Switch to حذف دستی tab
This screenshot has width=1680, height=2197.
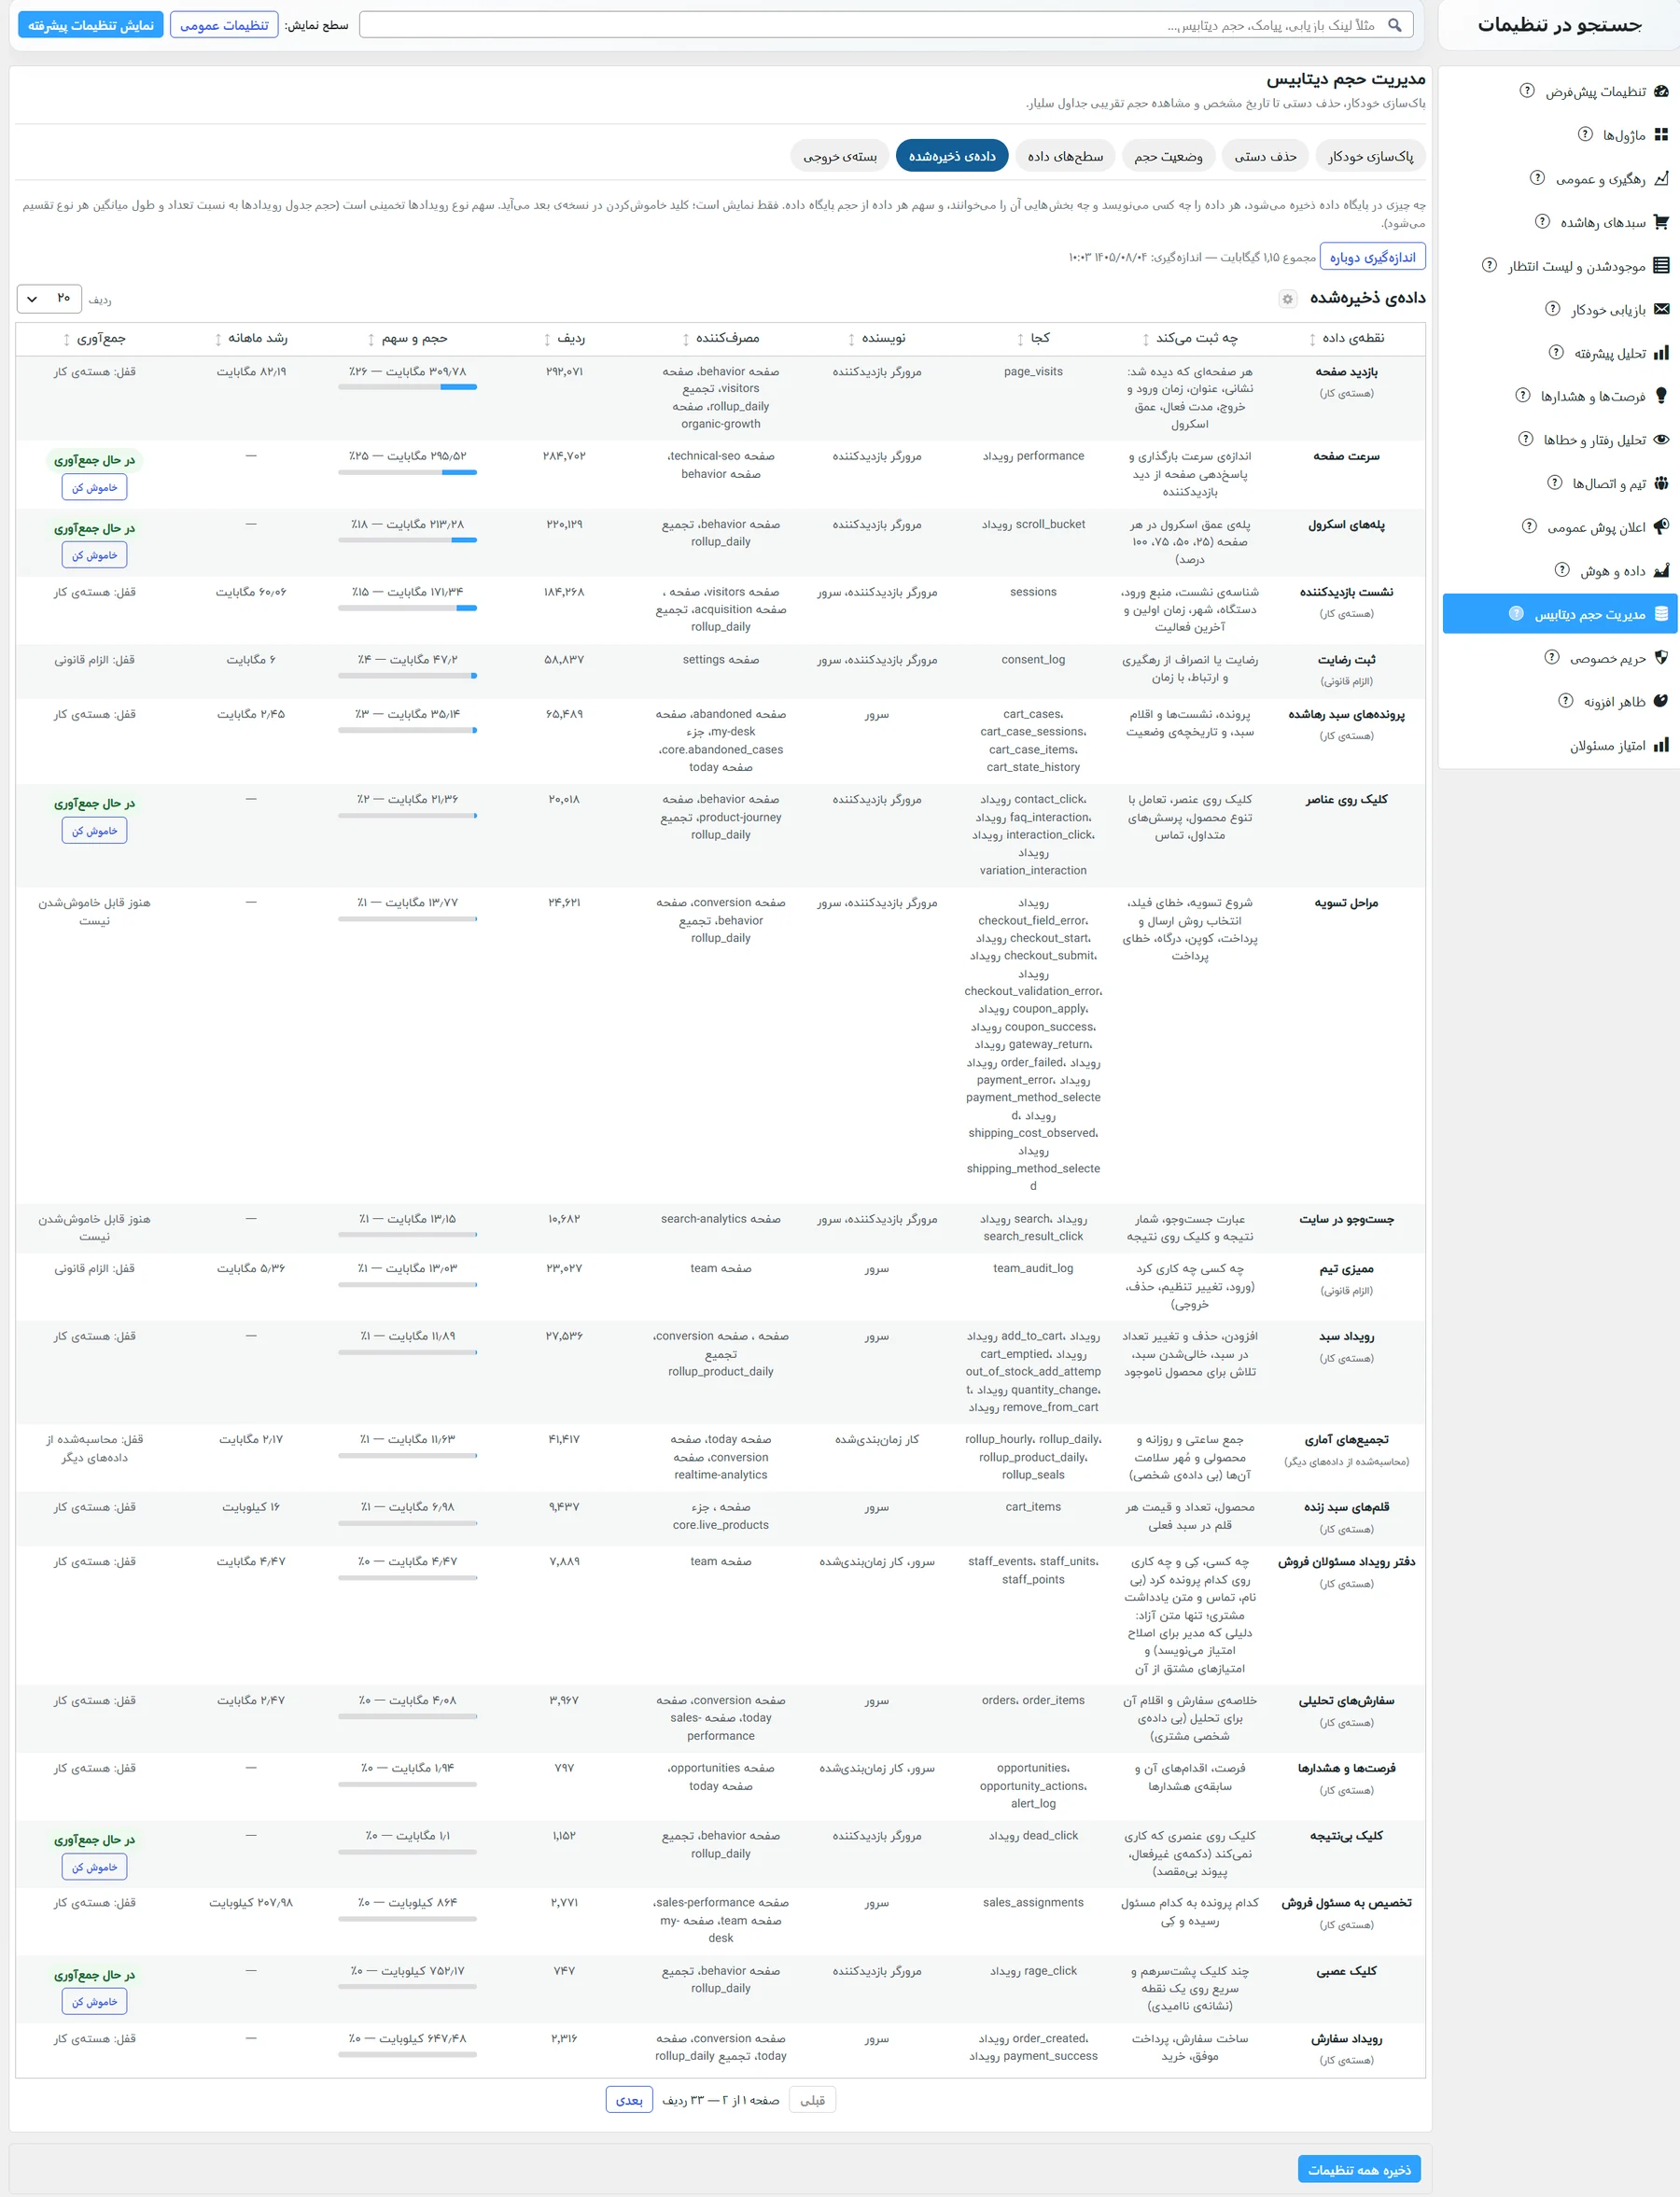coord(1265,156)
